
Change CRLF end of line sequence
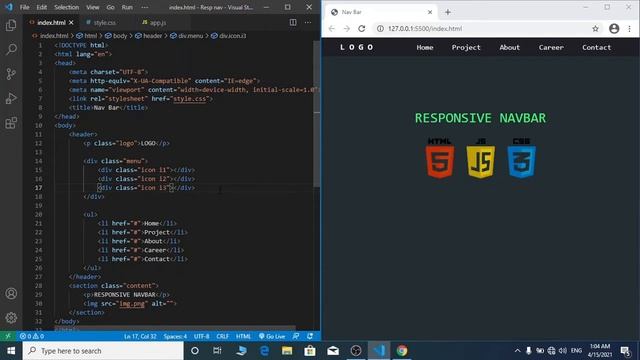click(222, 336)
